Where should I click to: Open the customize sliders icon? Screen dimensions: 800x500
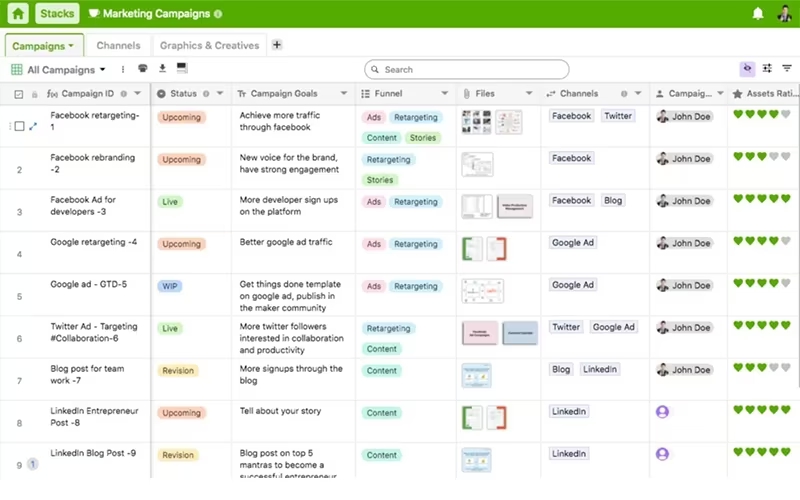pos(767,68)
